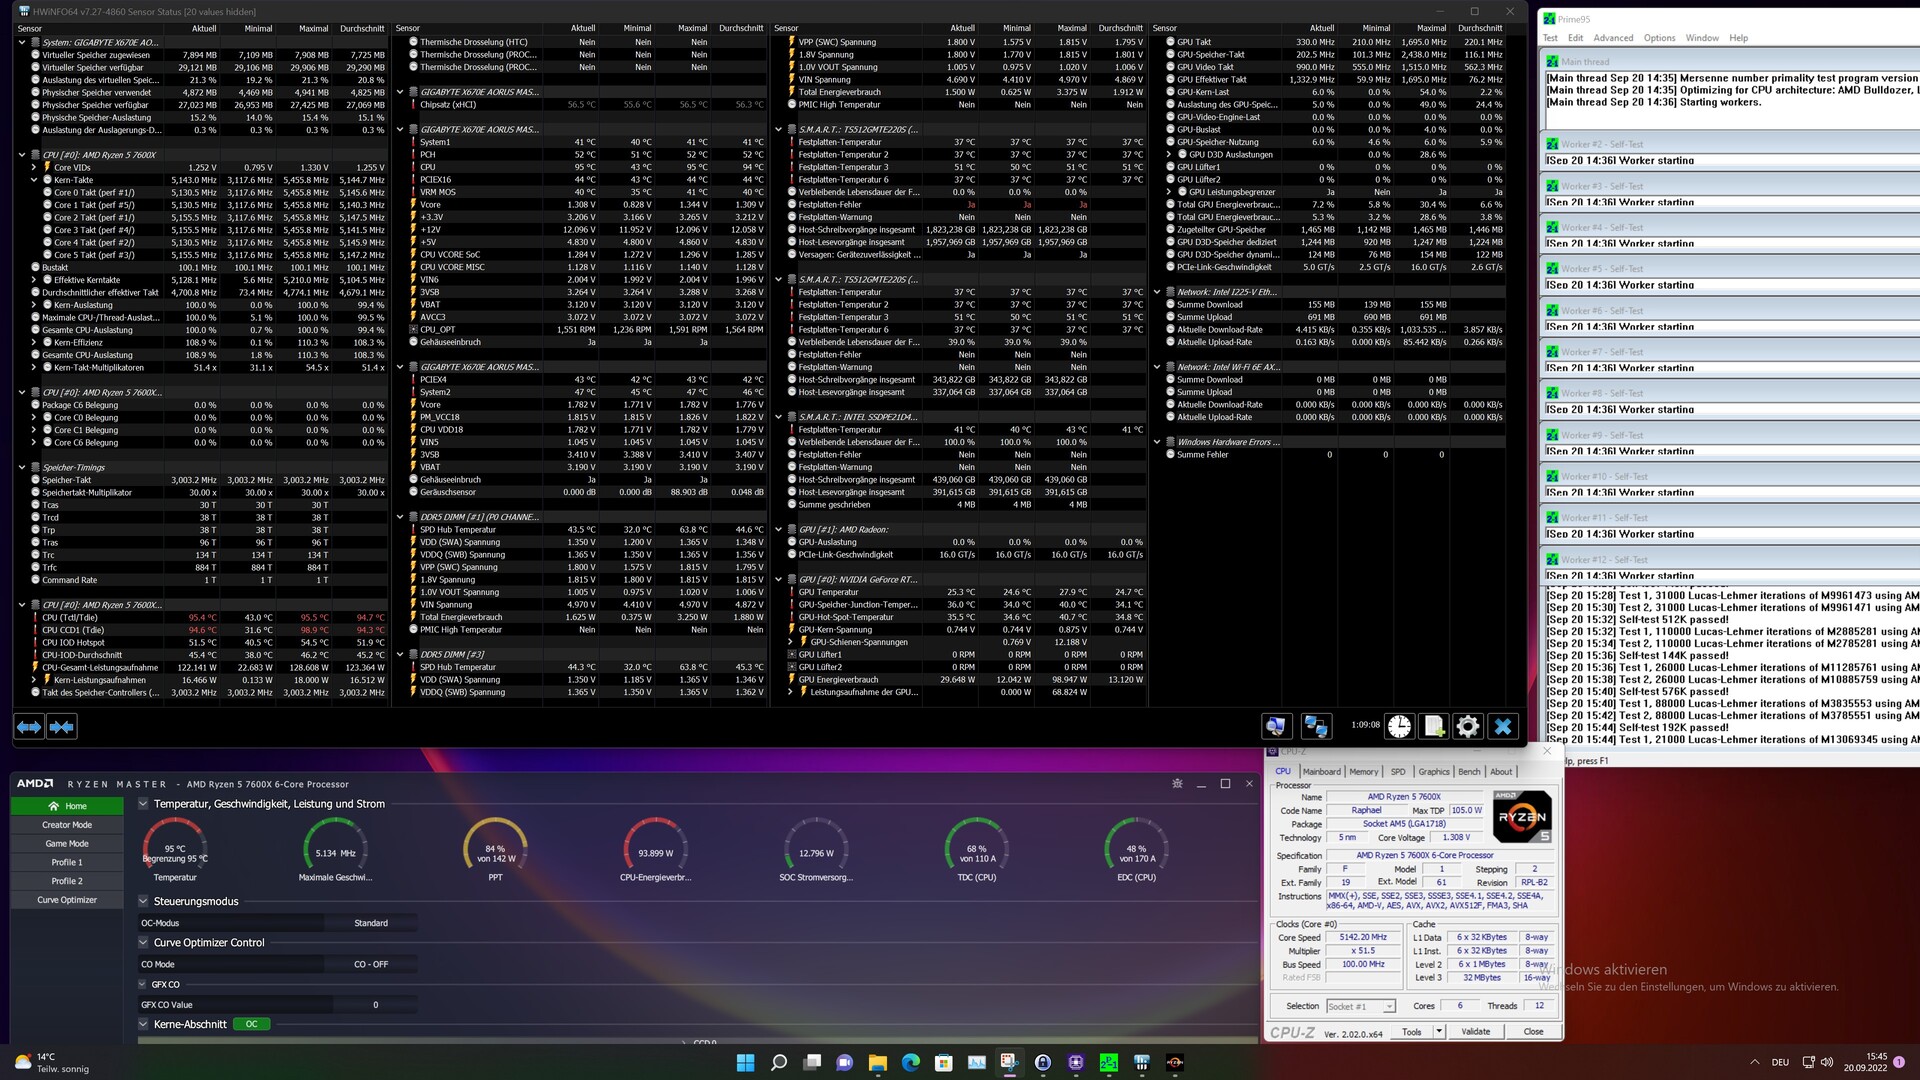This screenshot has height=1080, width=1920.
Task: Click the Ryzen 5 logo in CPU-Z
Action: [x=1522, y=817]
